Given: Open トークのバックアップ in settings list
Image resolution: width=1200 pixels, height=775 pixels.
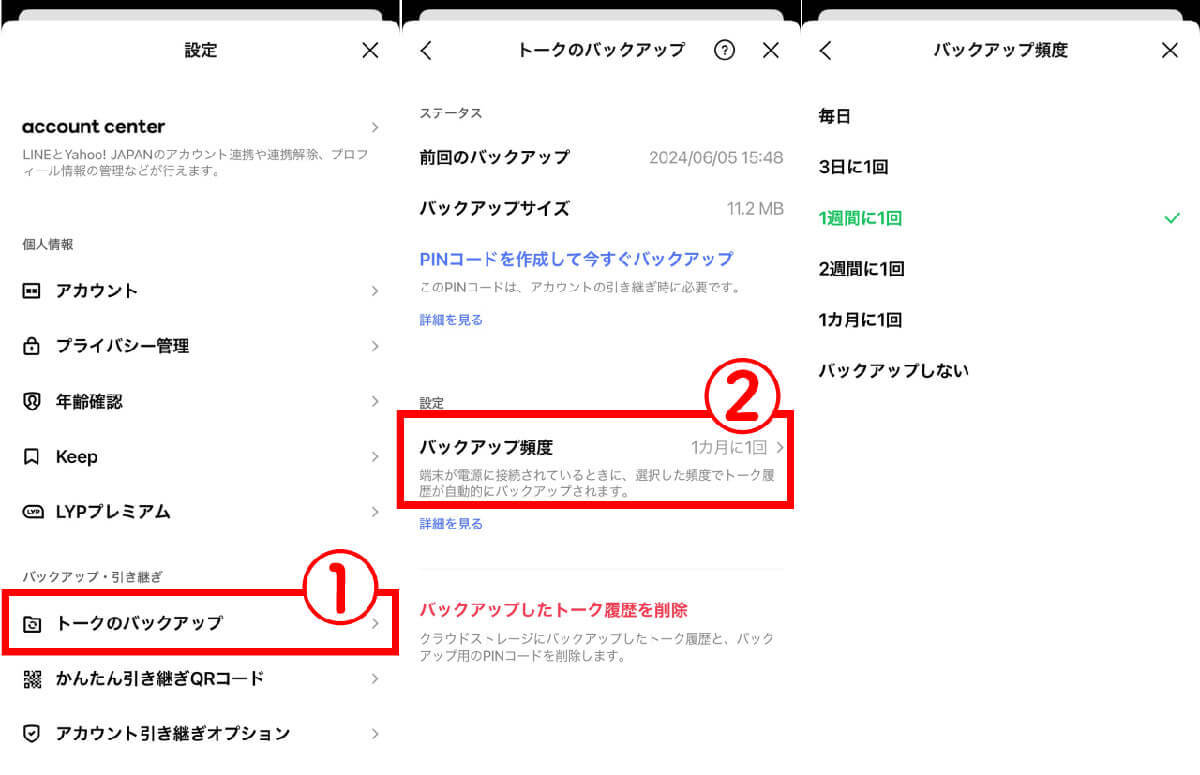Looking at the screenshot, I should click(x=200, y=623).
